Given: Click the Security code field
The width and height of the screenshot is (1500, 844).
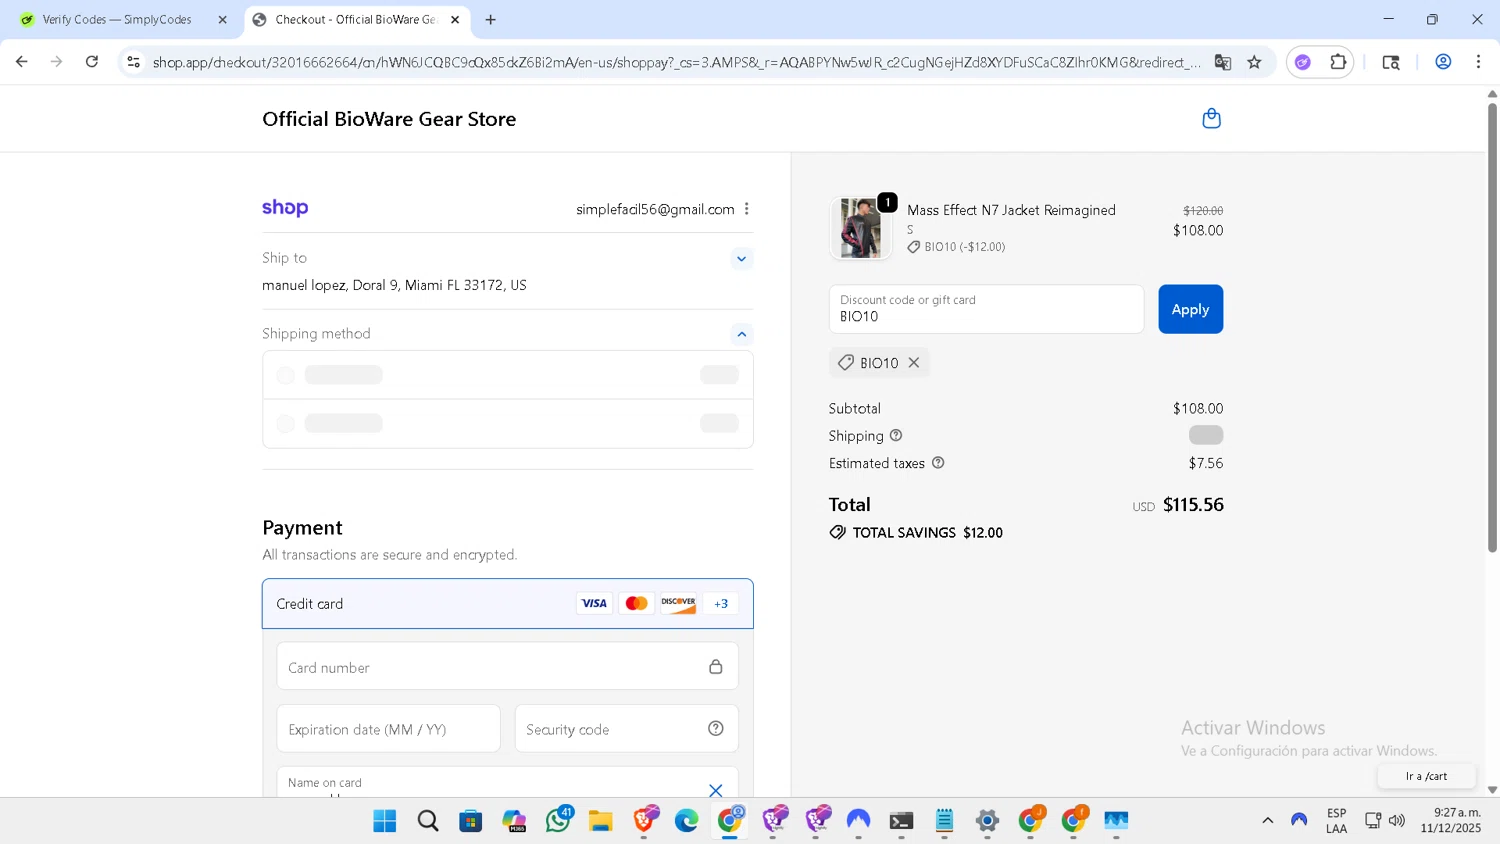Looking at the screenshot, I should pos(627,729).
